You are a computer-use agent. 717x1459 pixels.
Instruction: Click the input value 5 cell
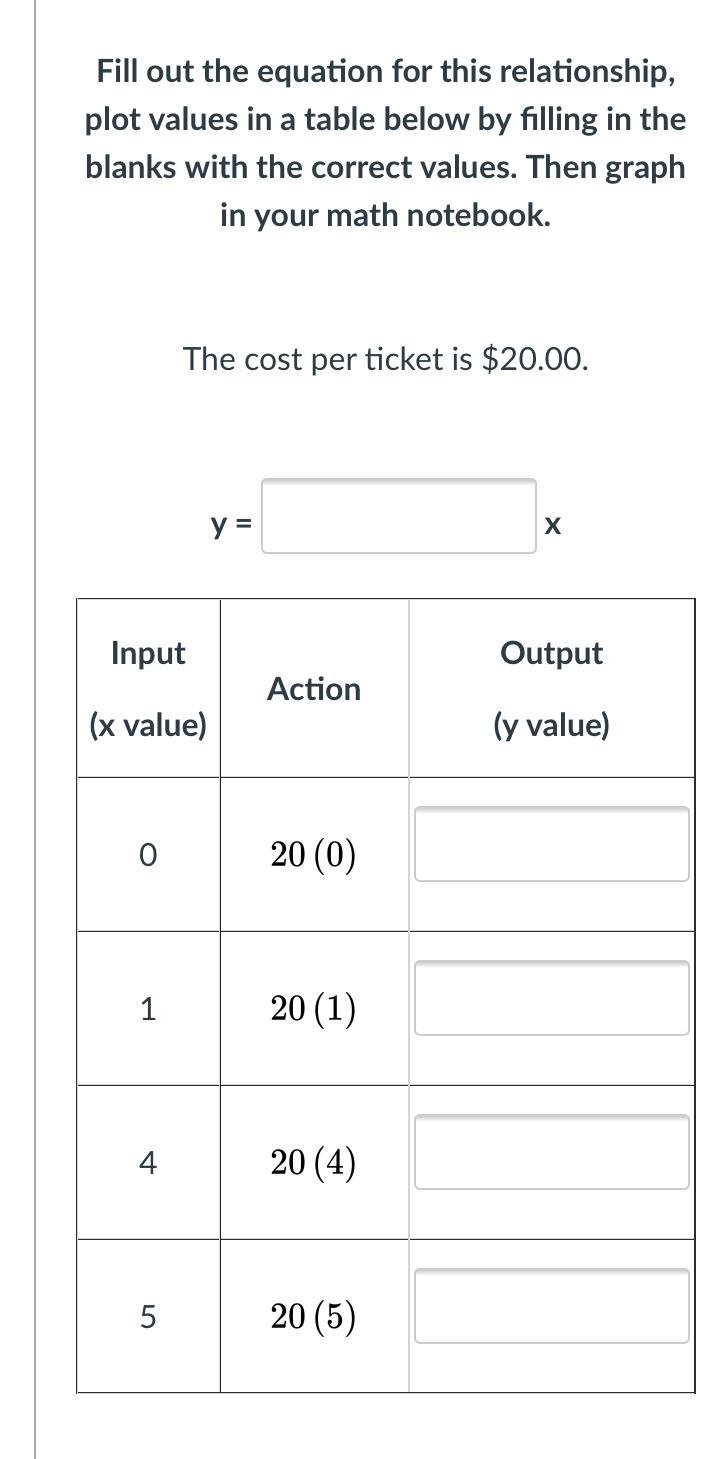click(x=148, y=1317)
